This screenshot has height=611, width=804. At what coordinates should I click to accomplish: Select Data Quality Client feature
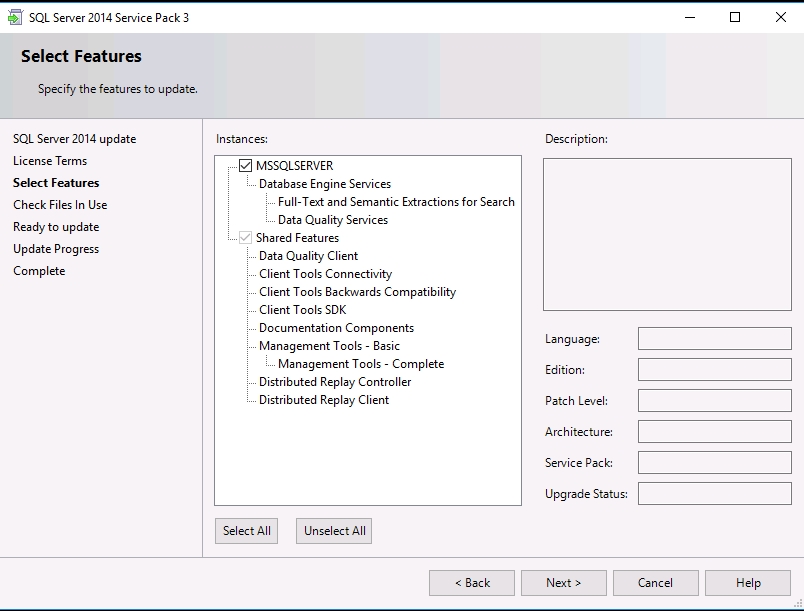point(308,256)
